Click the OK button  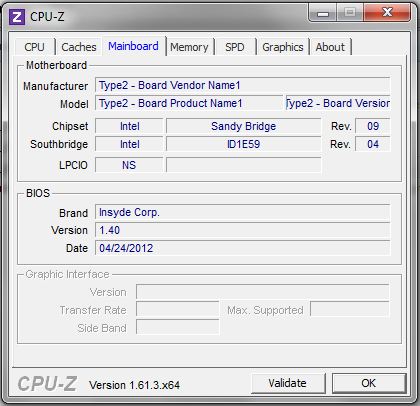369,383
